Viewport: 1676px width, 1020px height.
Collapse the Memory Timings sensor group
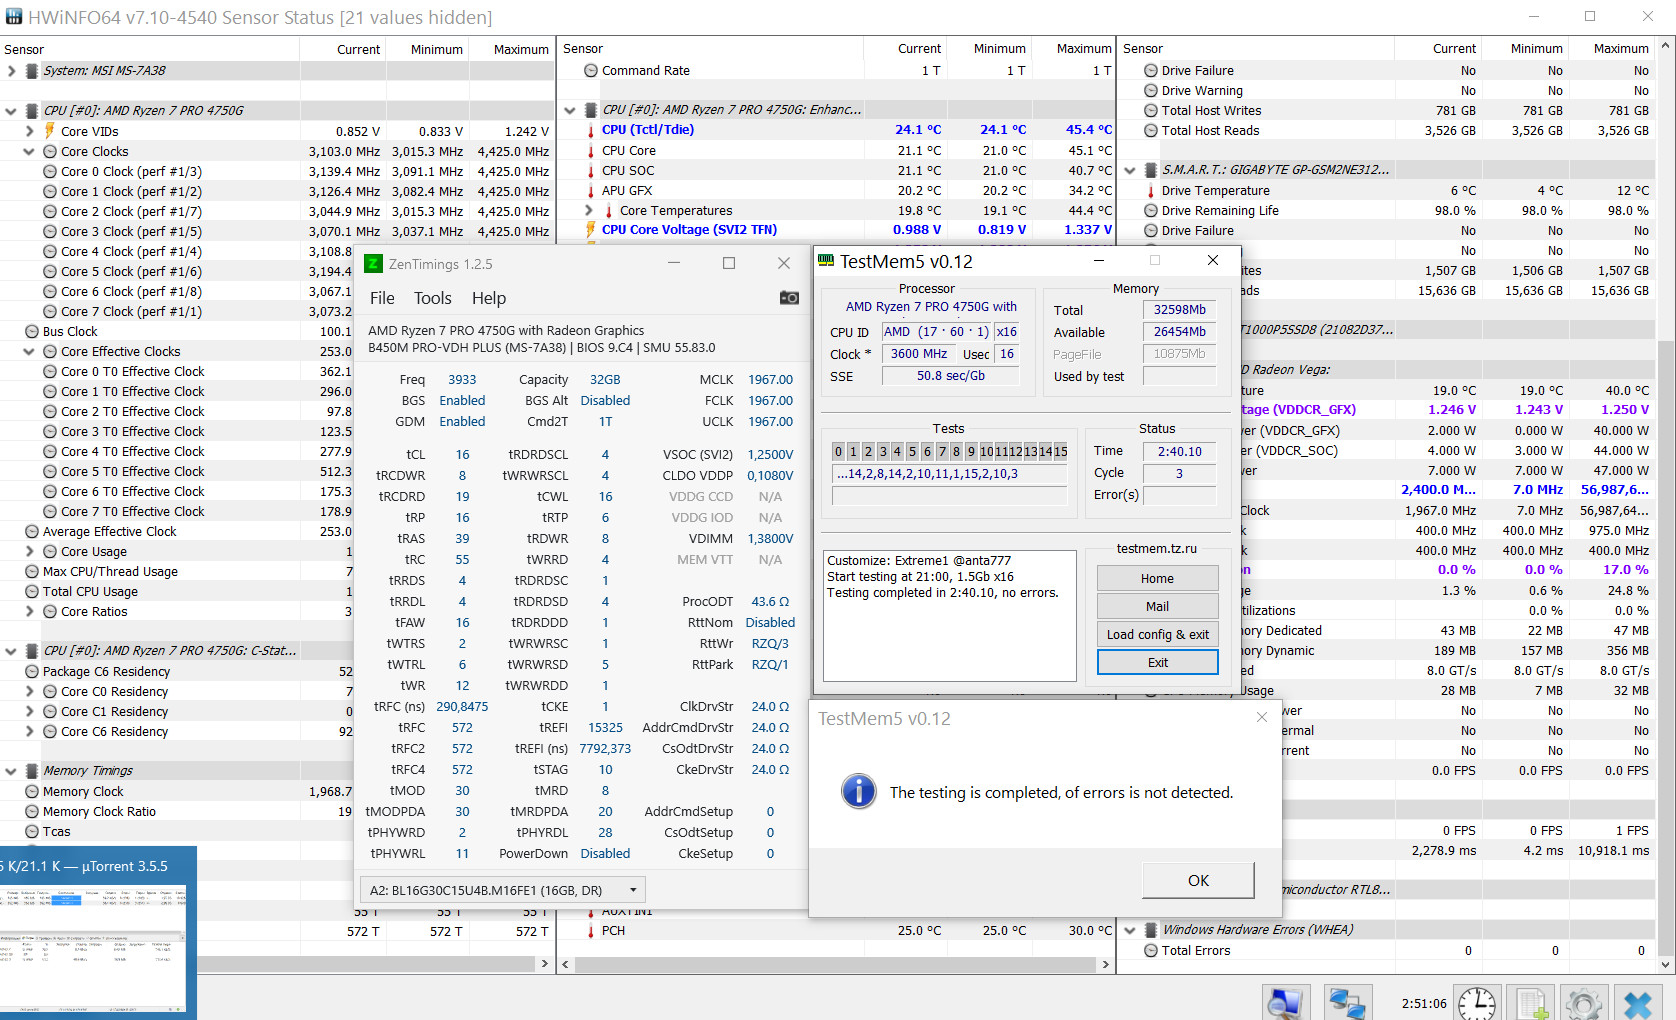(x=11, y=771)
